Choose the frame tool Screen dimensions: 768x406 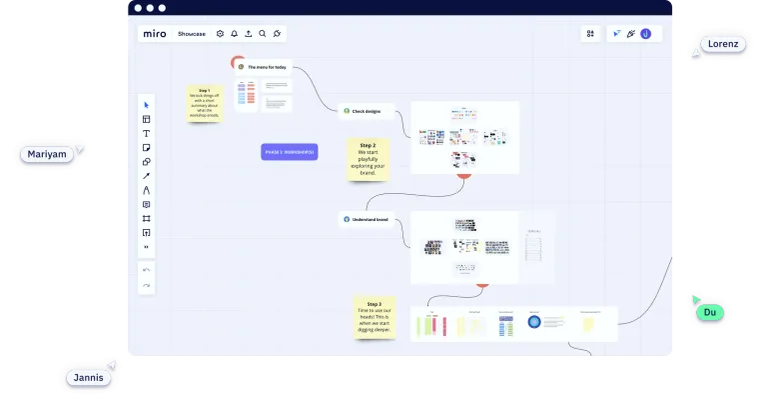pyautogui.click(x=146, y=218)
